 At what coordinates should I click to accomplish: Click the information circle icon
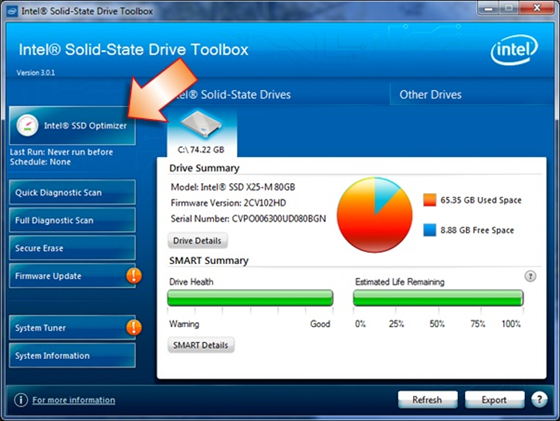pyautogui.click(x=21, y=400)
